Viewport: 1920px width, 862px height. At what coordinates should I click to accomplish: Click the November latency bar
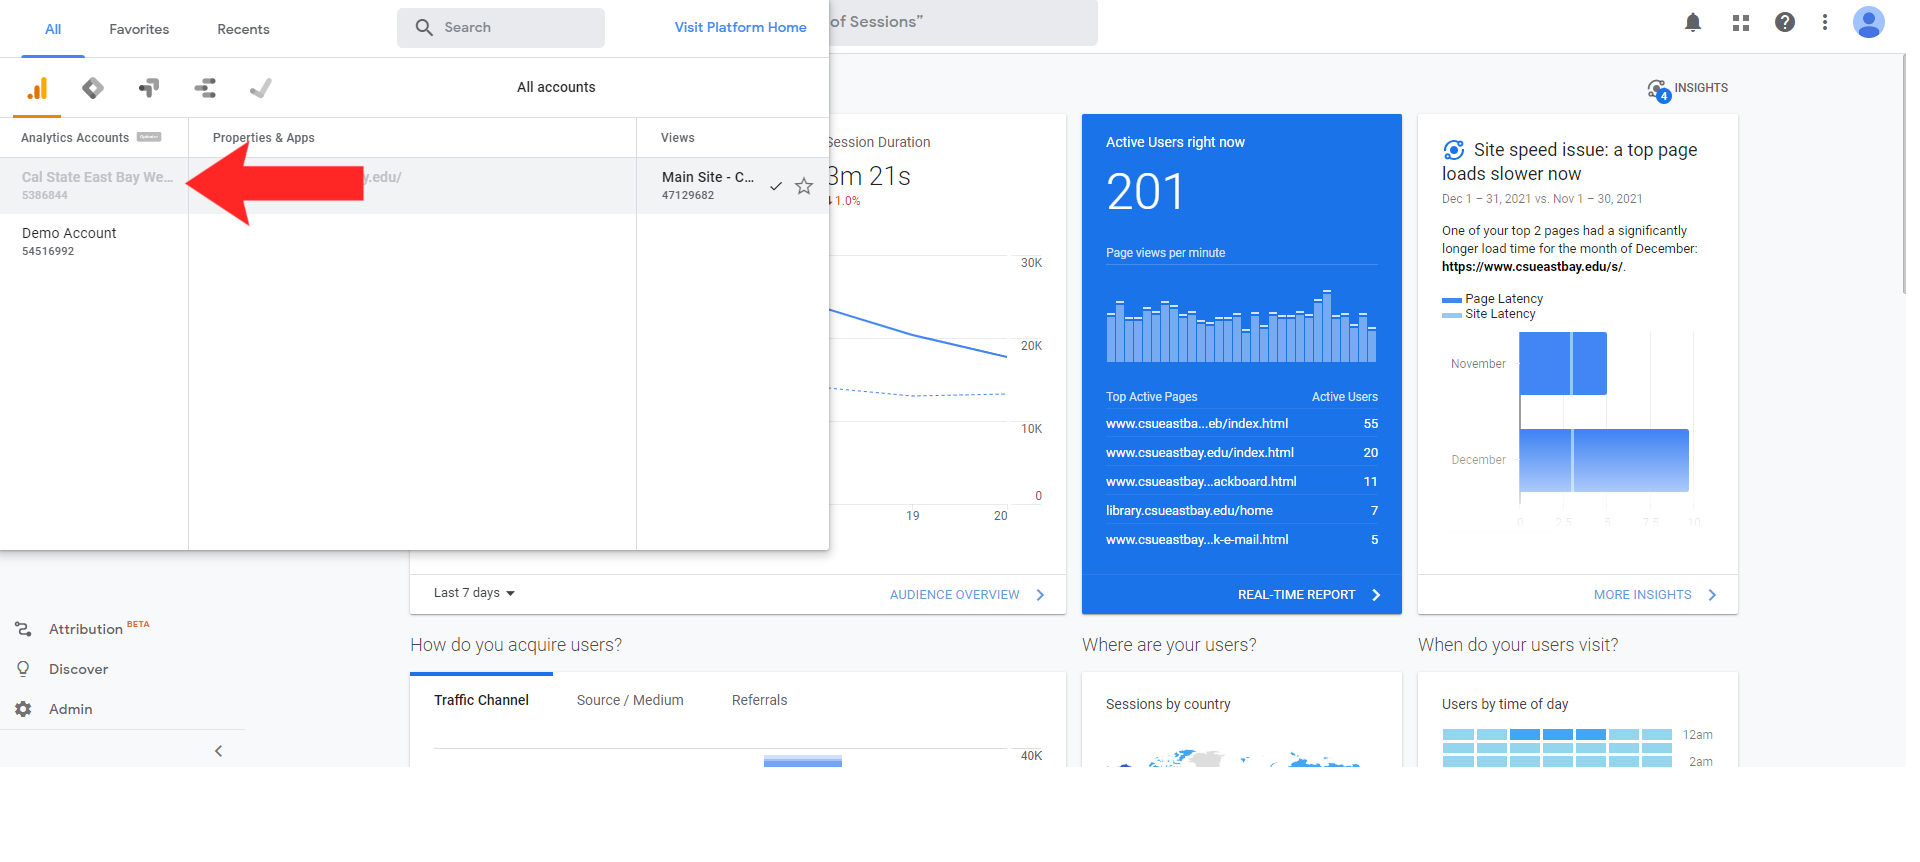pos(1563,363)
